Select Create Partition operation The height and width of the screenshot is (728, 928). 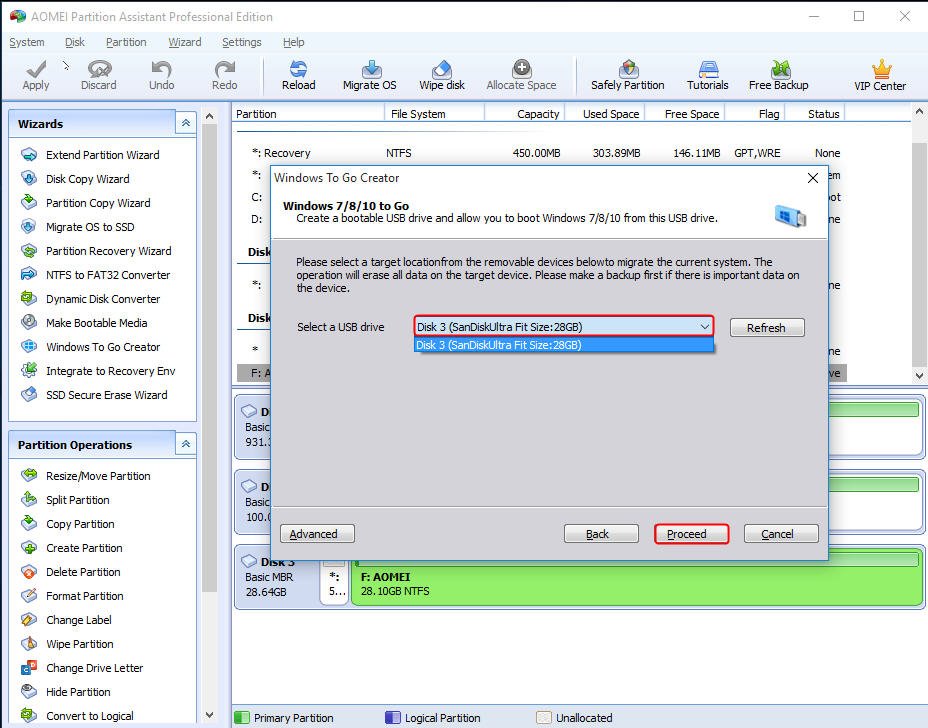point(72,548)
